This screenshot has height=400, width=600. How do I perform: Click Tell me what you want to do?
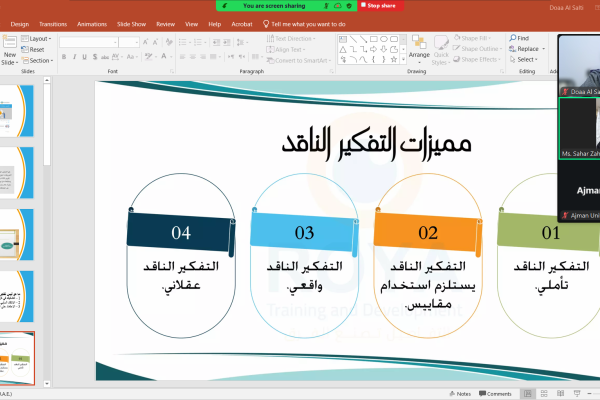tap(304, 24)
